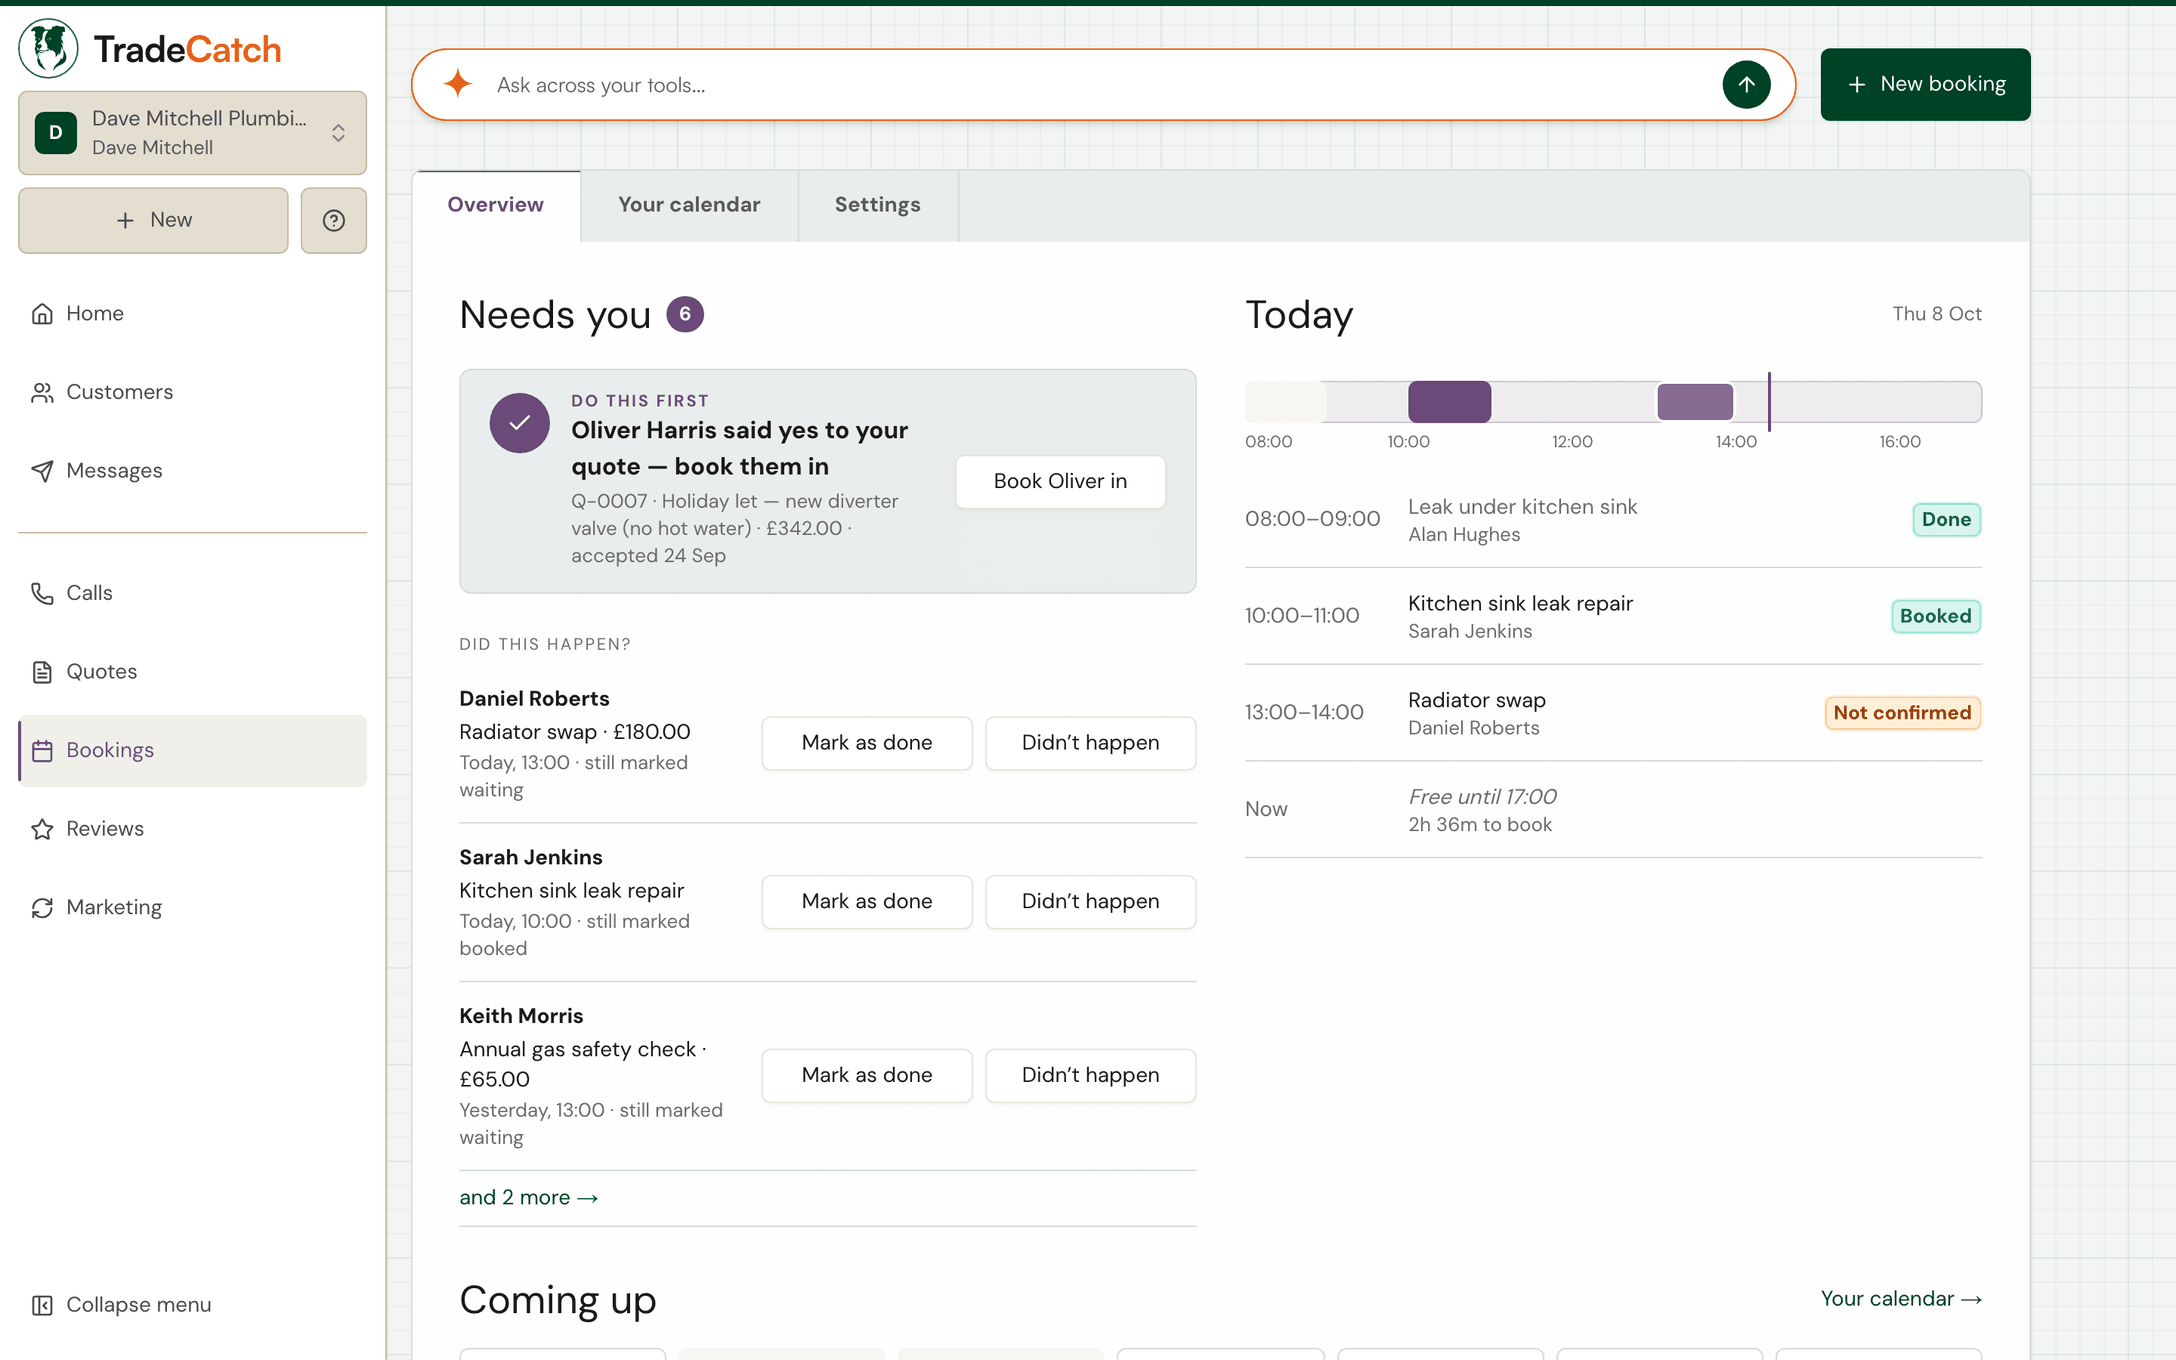Open the Reviews section
Viewport: 2176px width, 1360px height.
192,829
